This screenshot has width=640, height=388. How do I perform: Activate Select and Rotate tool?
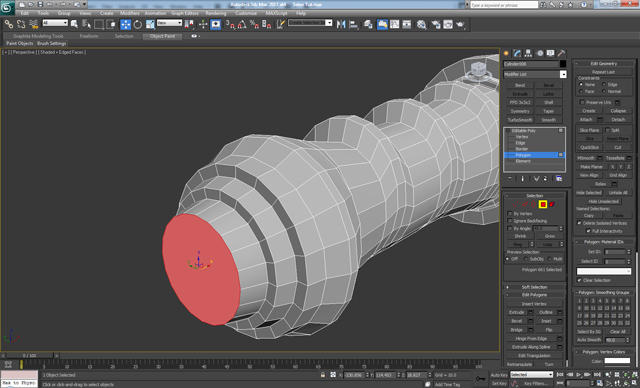[x=138, y=24]
